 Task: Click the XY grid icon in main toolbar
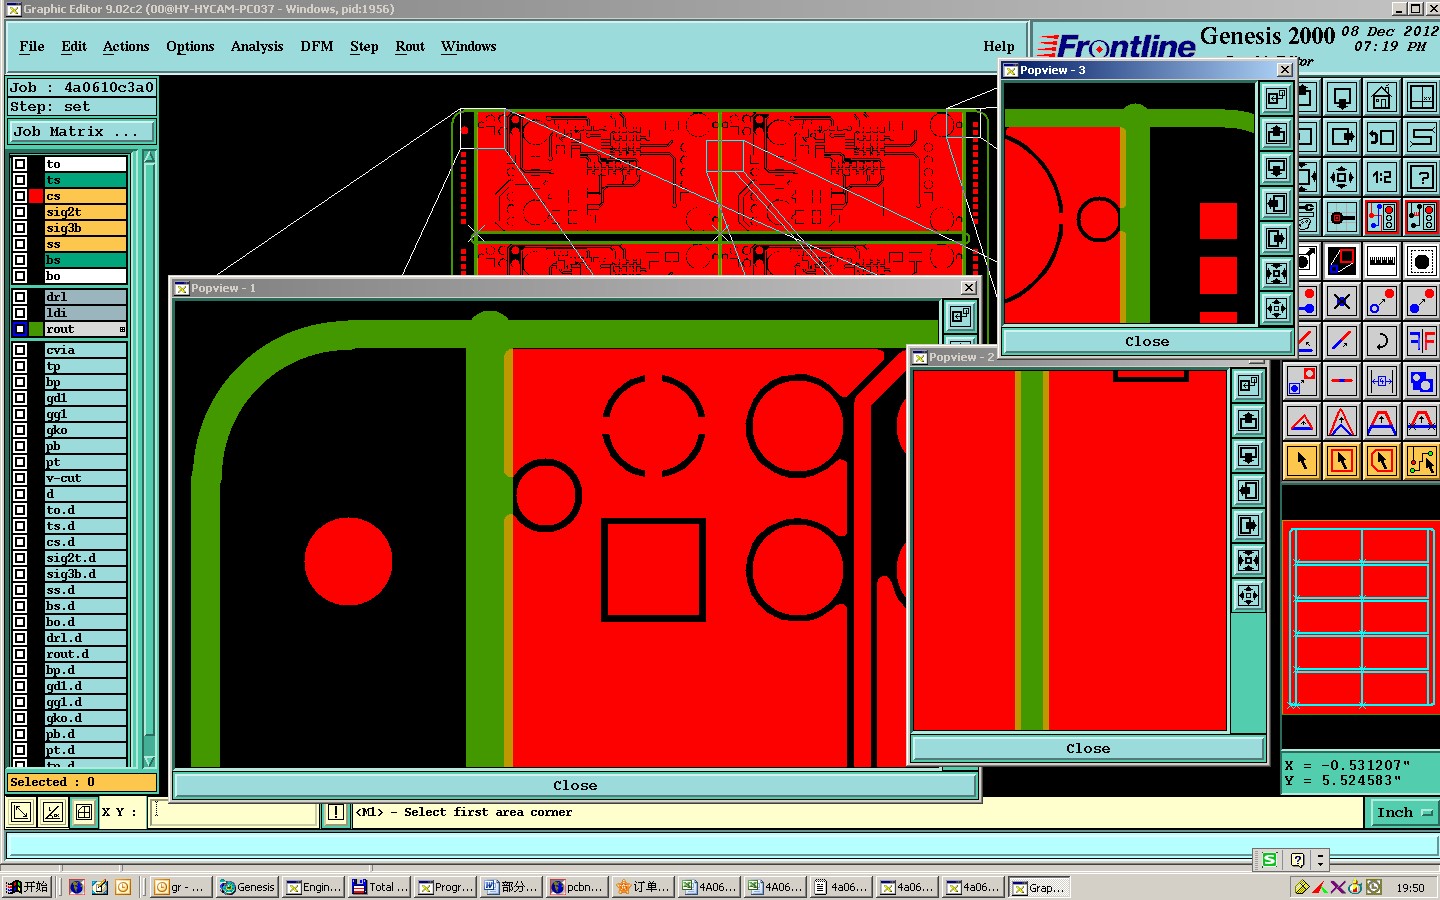1421,97
